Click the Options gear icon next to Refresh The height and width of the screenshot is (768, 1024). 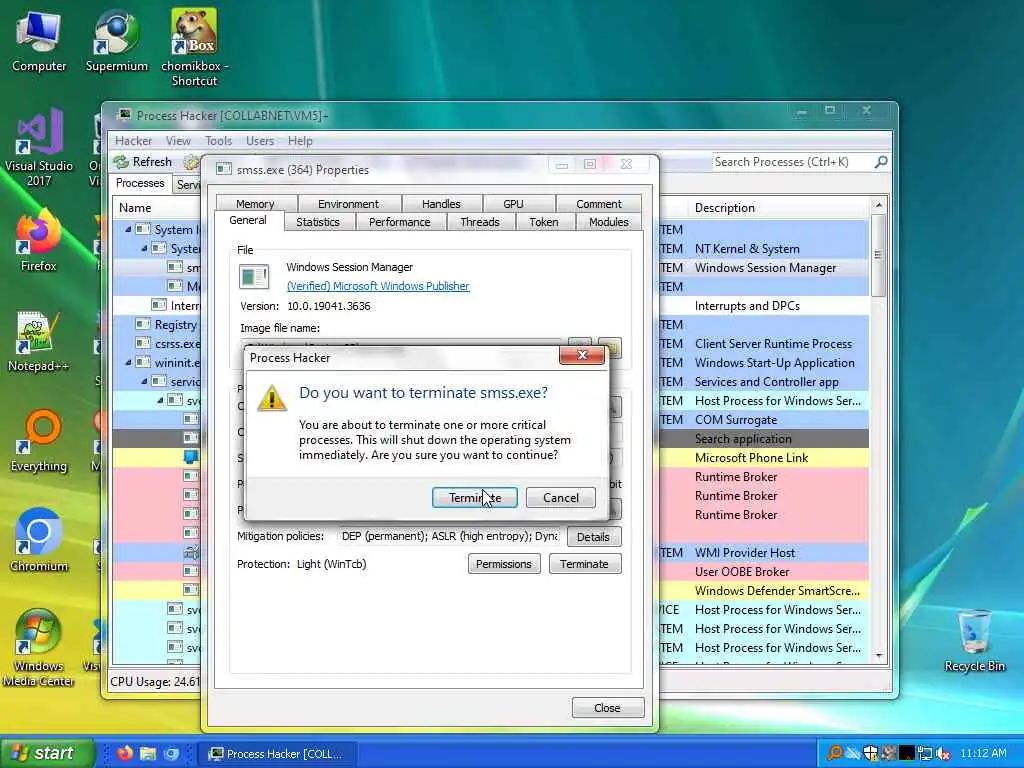(191, 162)
